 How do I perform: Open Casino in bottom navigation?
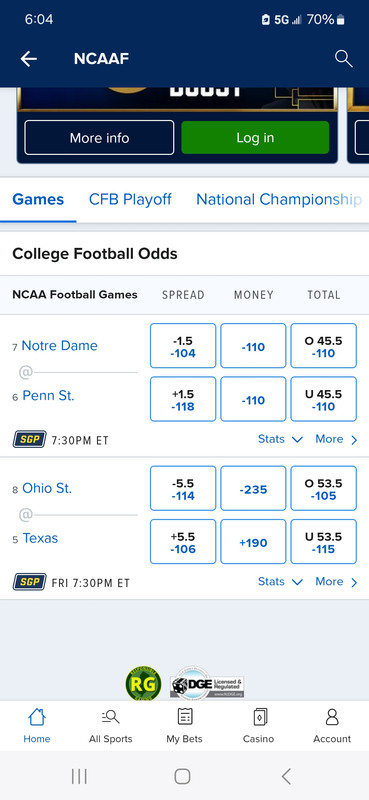point(258,726)
